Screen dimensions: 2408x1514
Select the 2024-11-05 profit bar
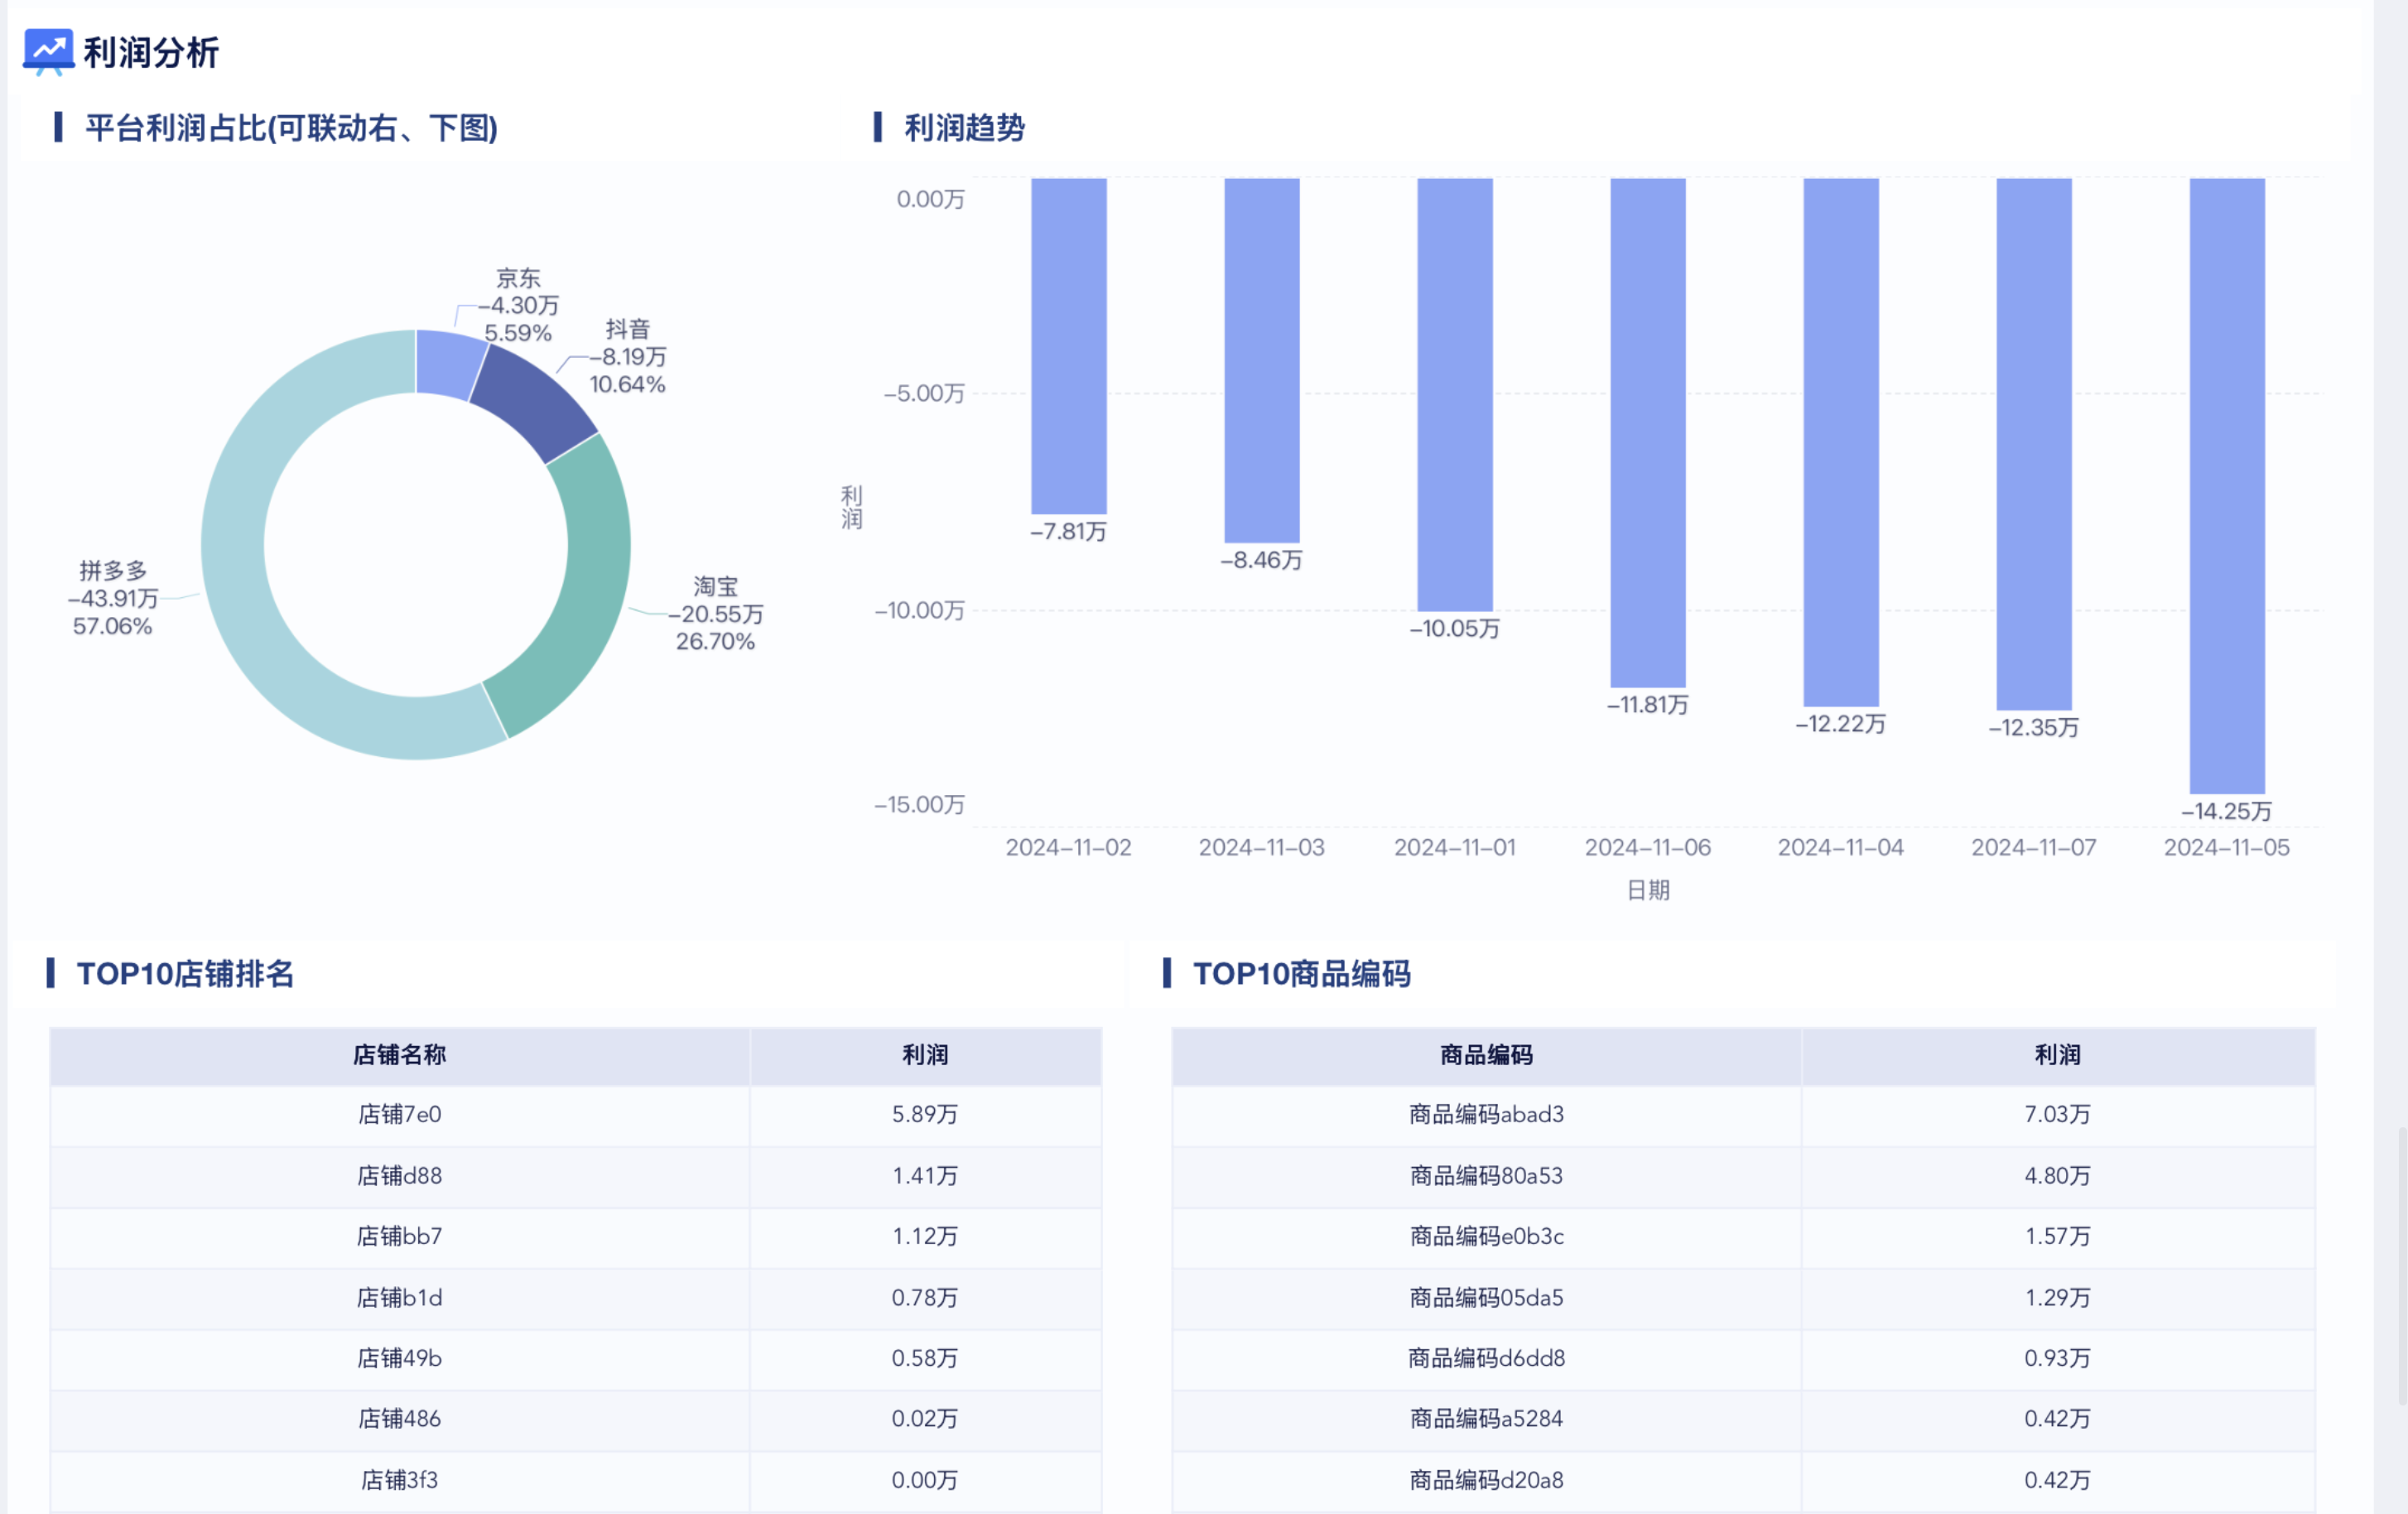(x=2226, y=485)
